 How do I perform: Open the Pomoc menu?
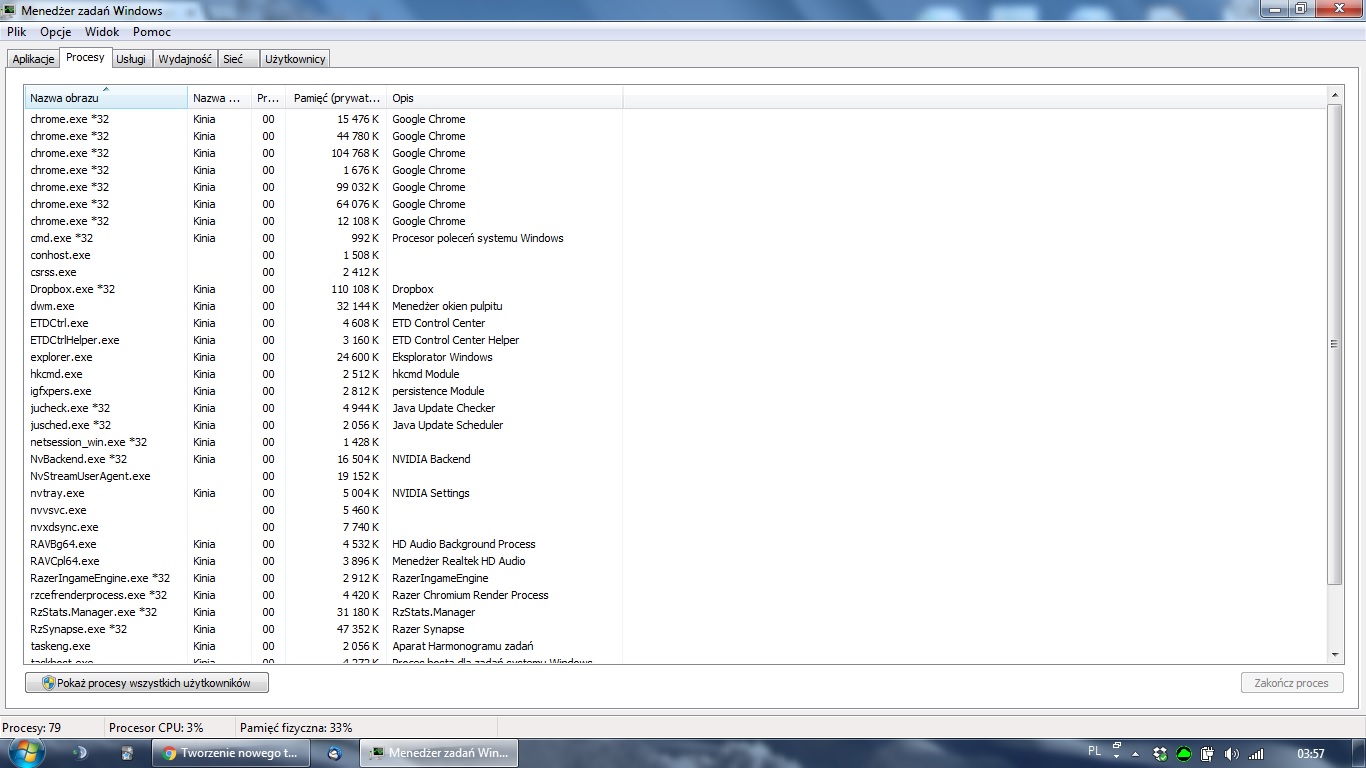152,32
